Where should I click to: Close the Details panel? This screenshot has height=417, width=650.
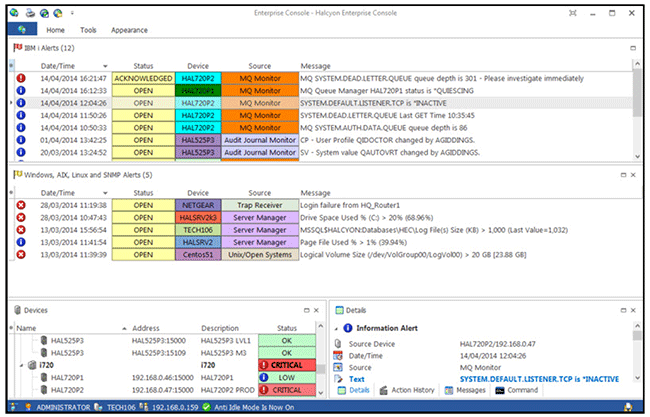[x=633, y=310]
